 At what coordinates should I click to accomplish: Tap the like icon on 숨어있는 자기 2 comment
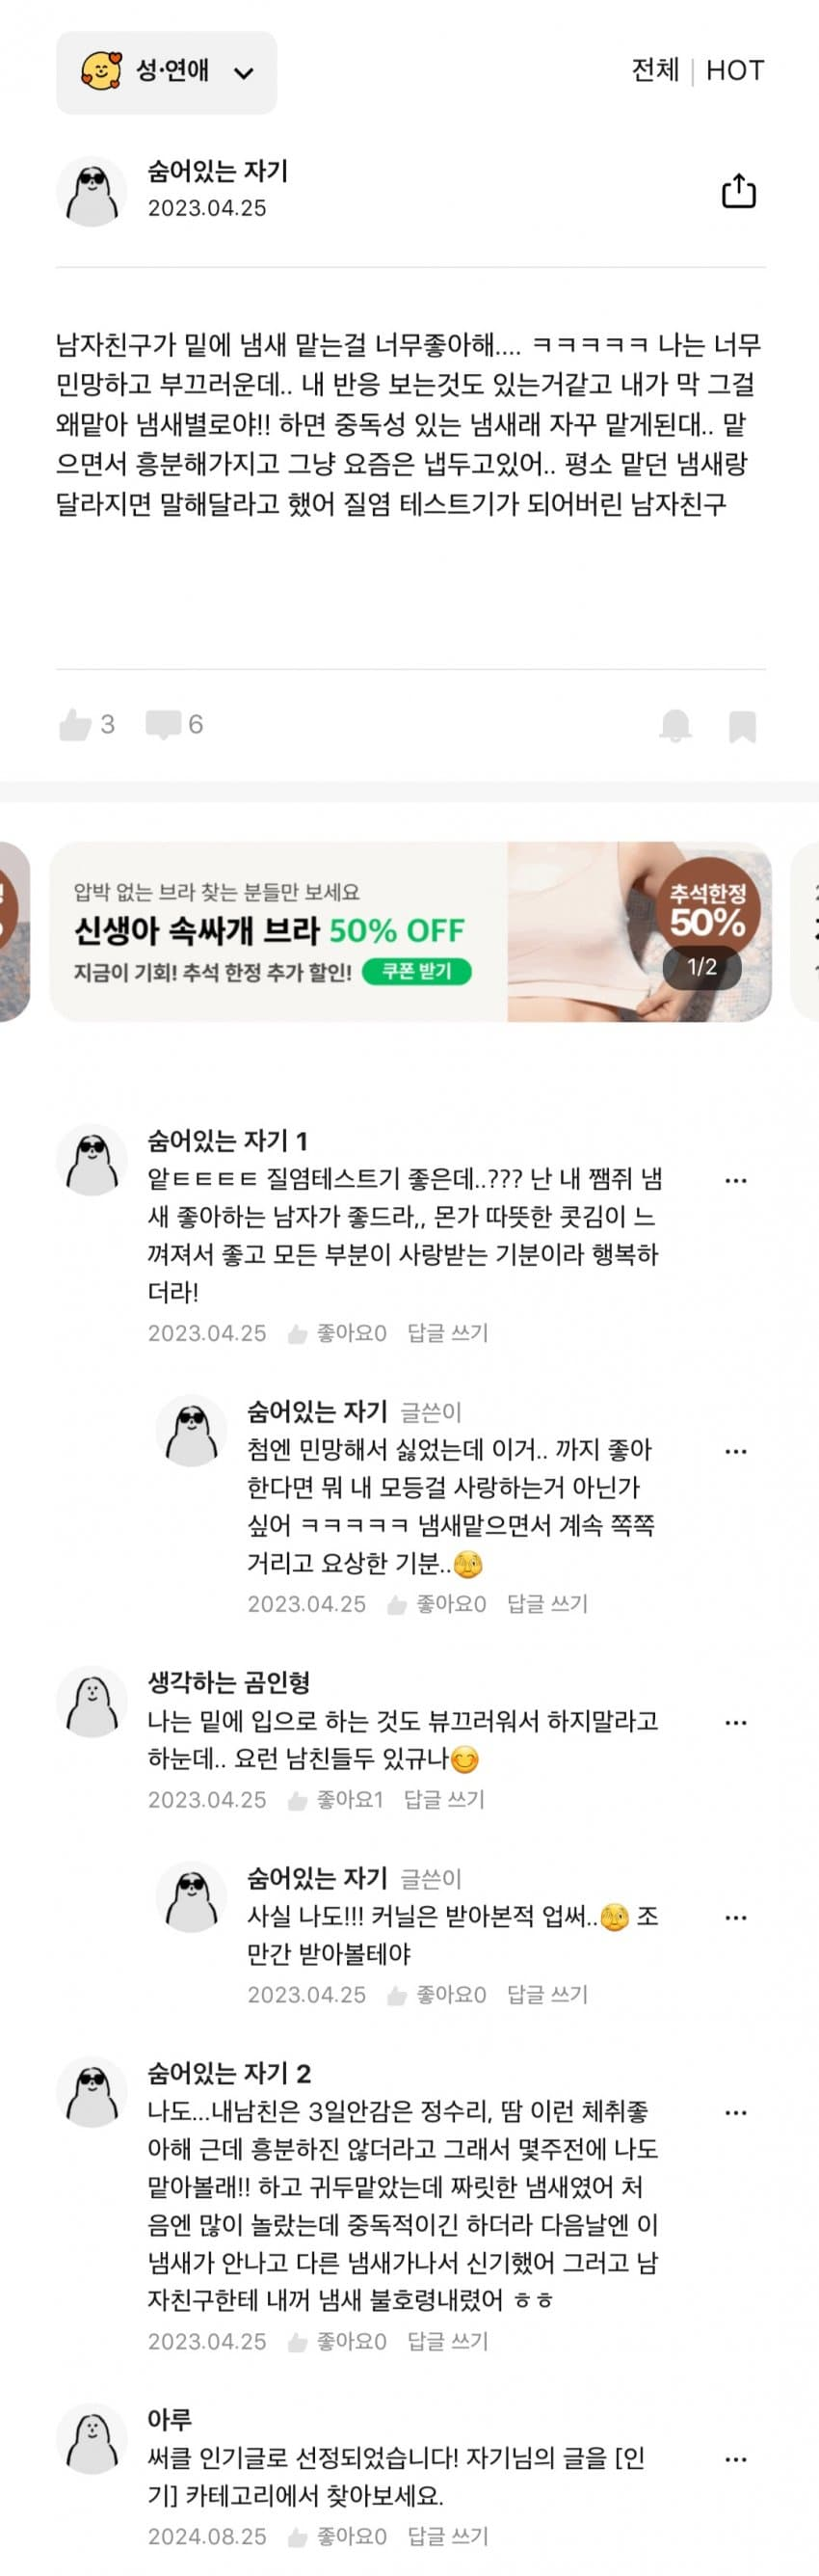coord(297,2342)
